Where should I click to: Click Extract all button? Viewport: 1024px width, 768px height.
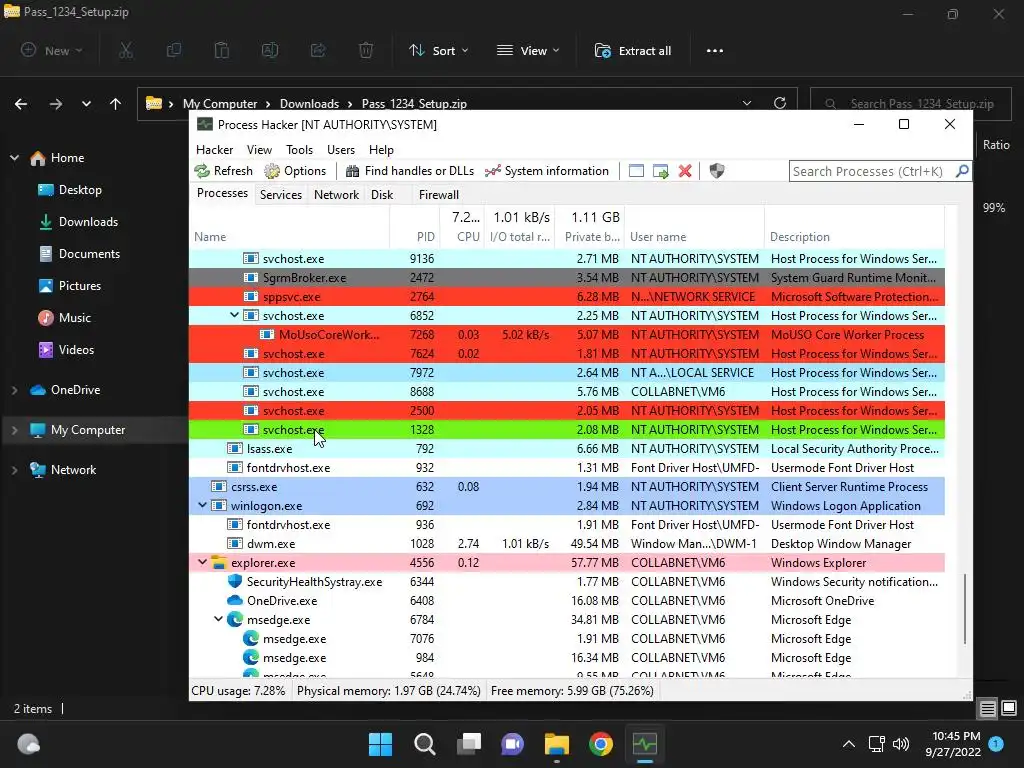633,51
